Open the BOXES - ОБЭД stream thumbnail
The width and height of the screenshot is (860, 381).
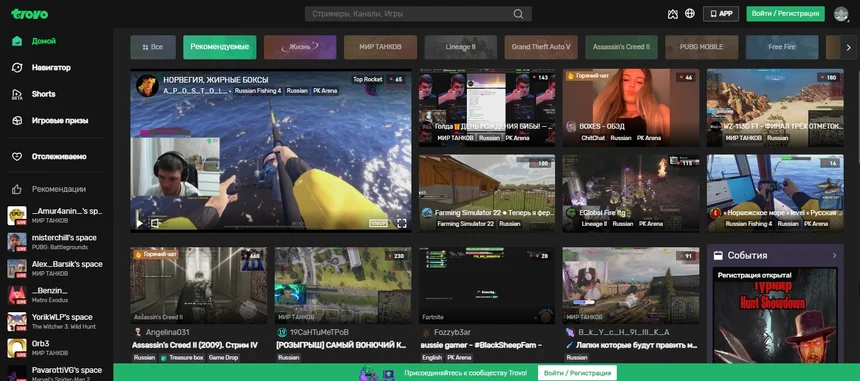pos(631,107)
